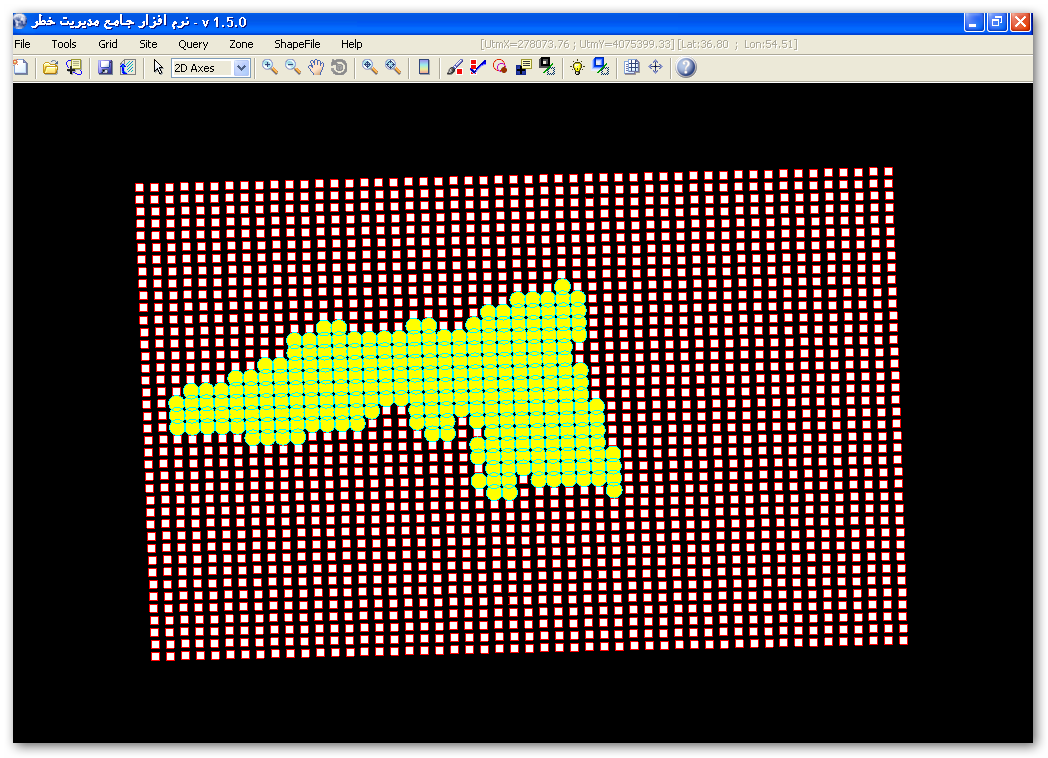Activate the pan hand tool
This screenshot has height=758, width=1048.
316,67
